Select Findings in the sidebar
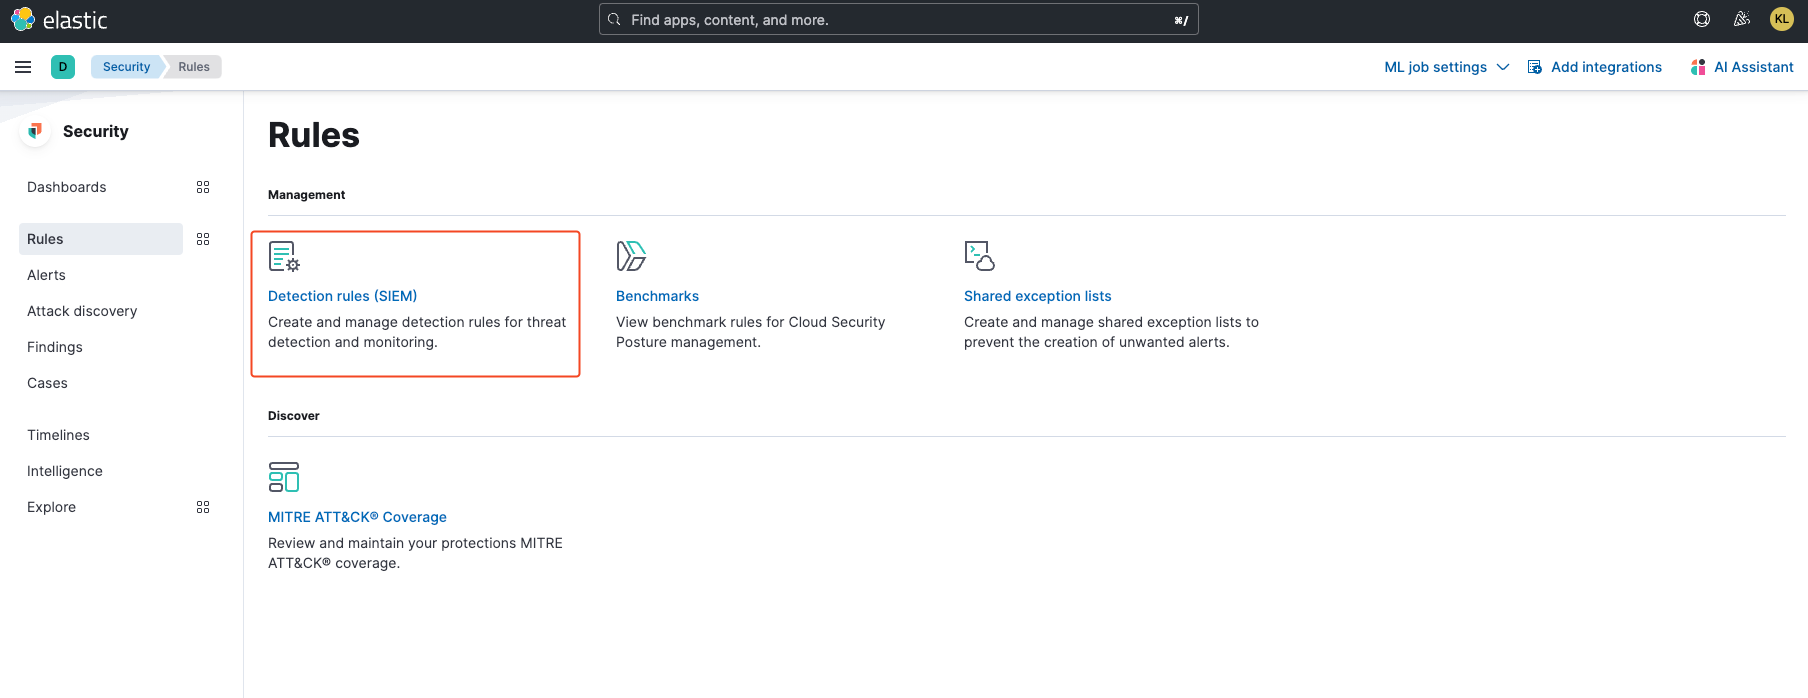 55,347
